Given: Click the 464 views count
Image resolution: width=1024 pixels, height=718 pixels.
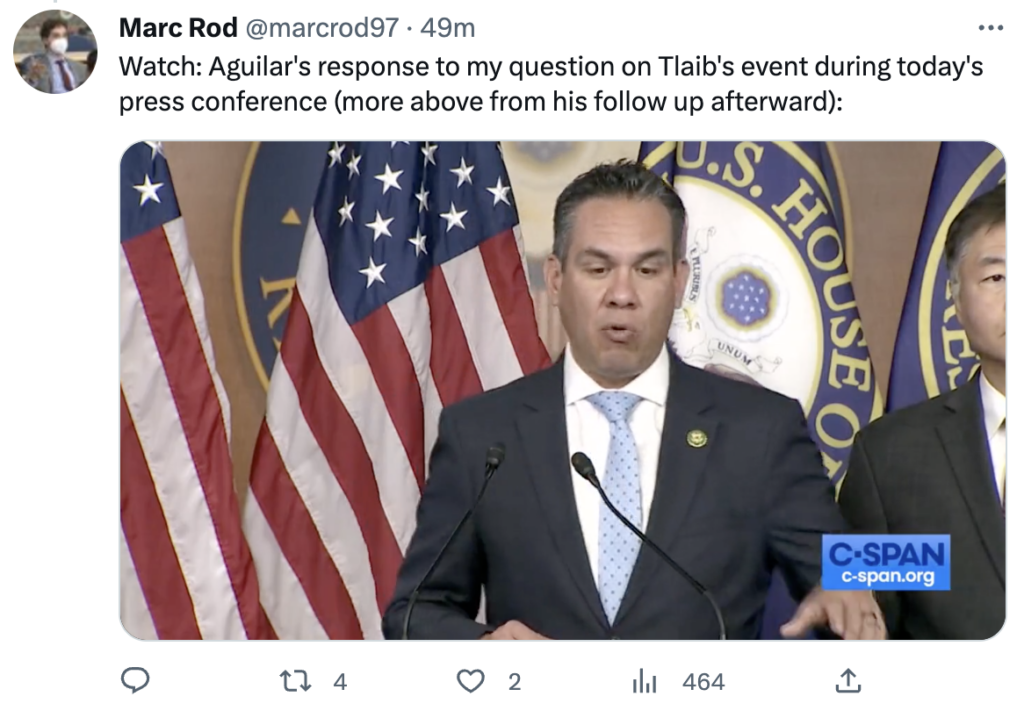Looking at the screenshot, I should 703,682.
